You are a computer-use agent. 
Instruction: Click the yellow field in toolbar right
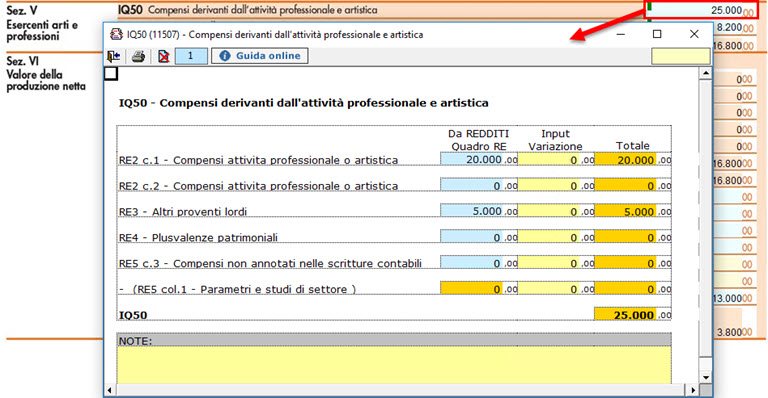680,56
